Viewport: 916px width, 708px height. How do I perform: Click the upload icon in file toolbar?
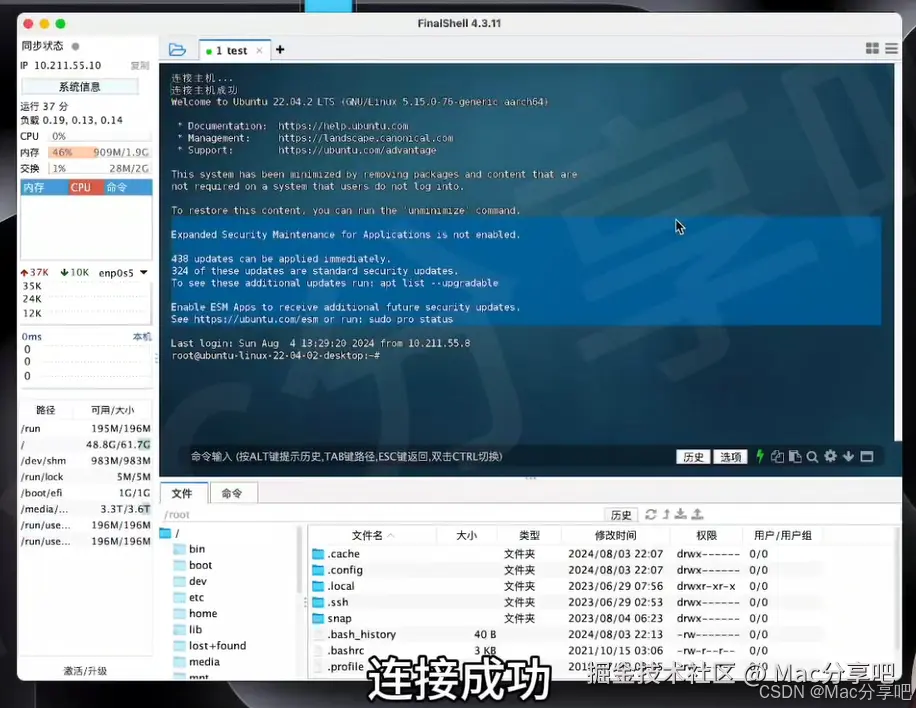(x=698, y=514)
